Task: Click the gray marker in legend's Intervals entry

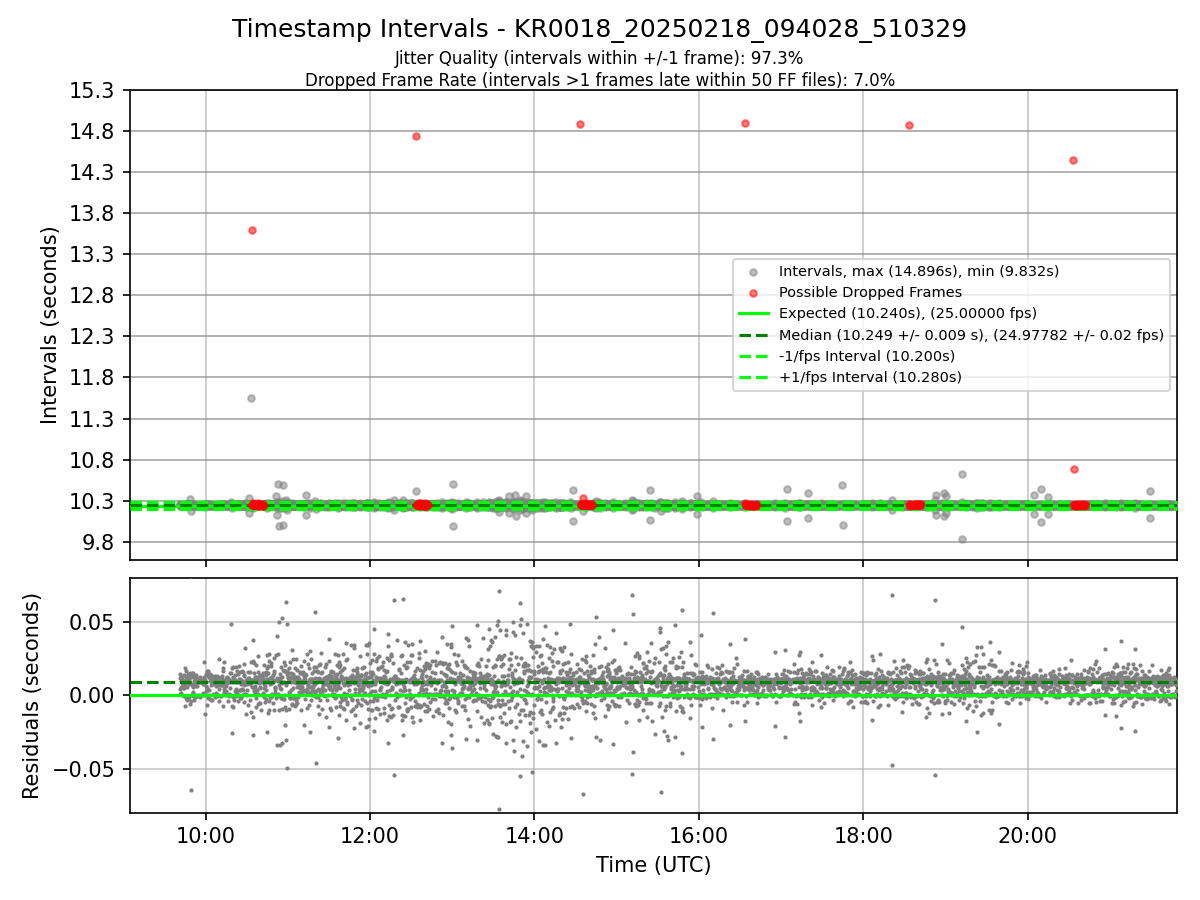Action: pyautogui.click(x=753, y=272)
